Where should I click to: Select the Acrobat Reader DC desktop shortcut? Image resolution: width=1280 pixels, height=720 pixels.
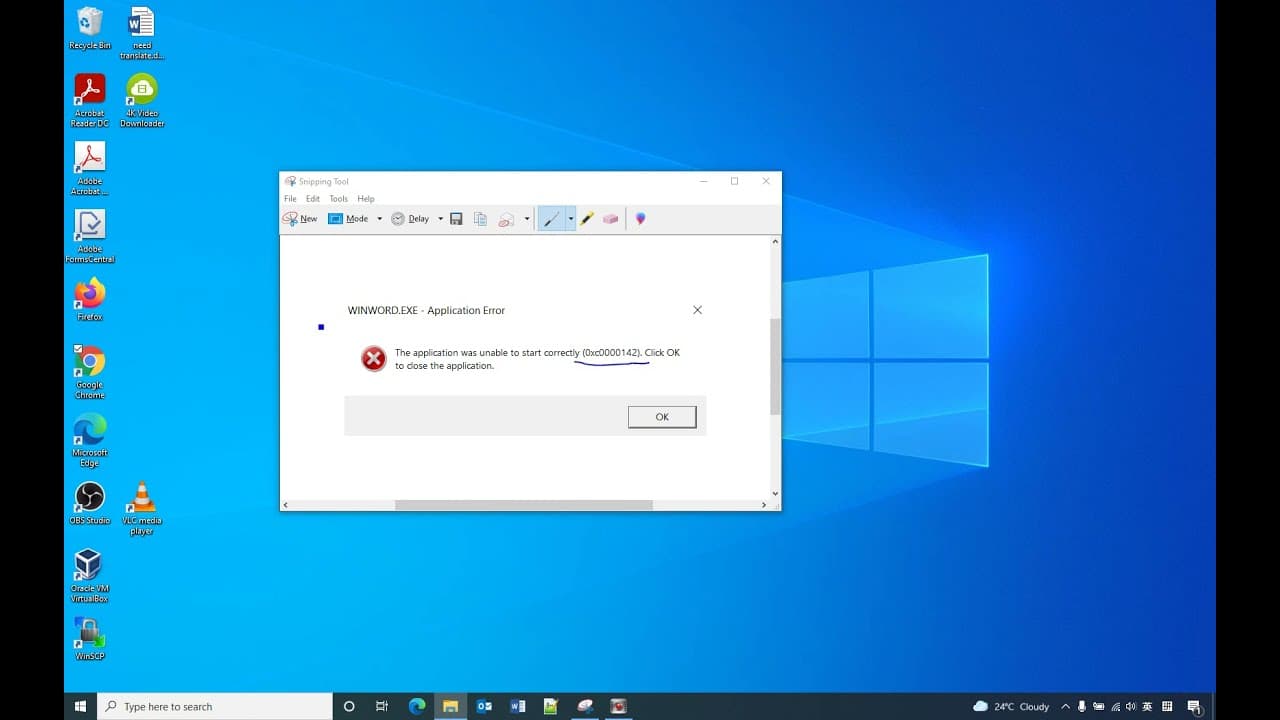pyautogui.click(x=90, y=100)
